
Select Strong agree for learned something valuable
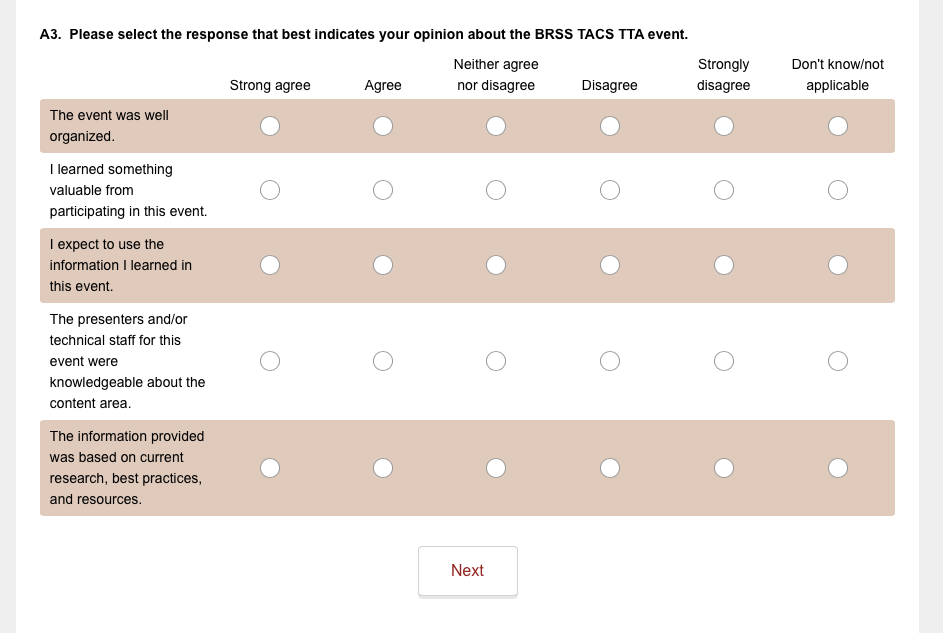270,190
